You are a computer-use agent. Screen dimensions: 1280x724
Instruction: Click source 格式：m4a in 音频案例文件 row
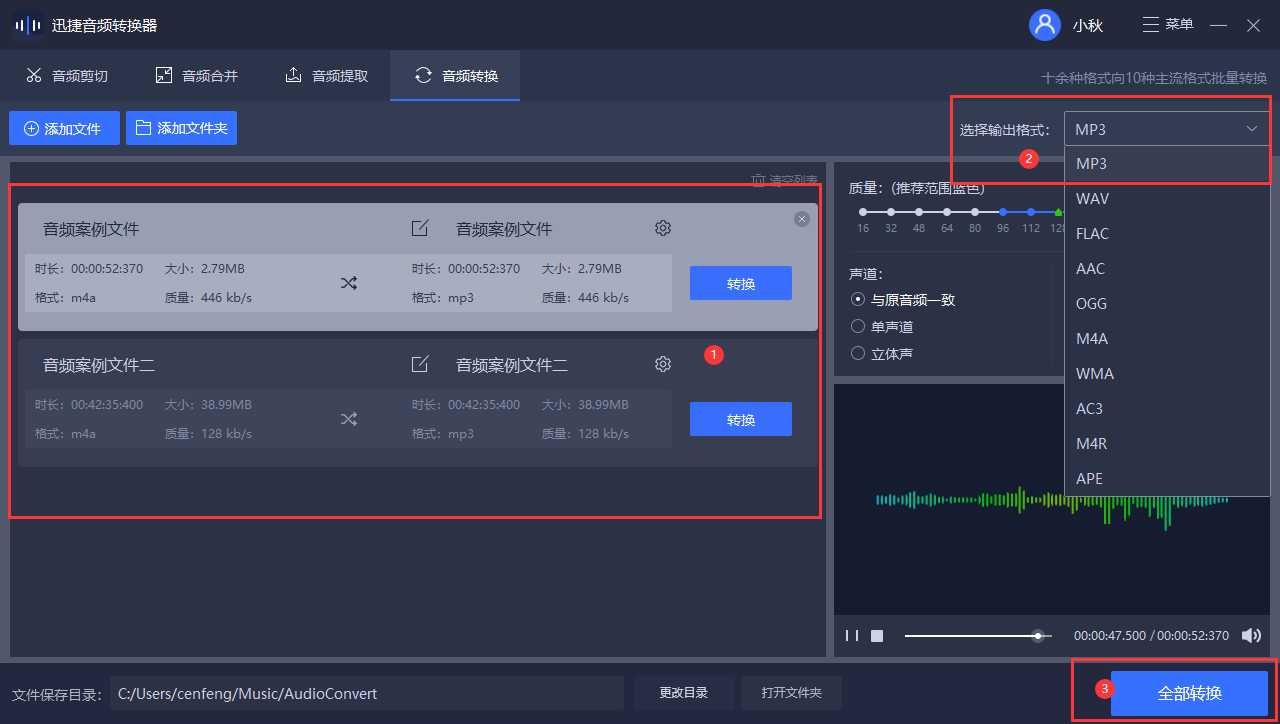[65, 298]
